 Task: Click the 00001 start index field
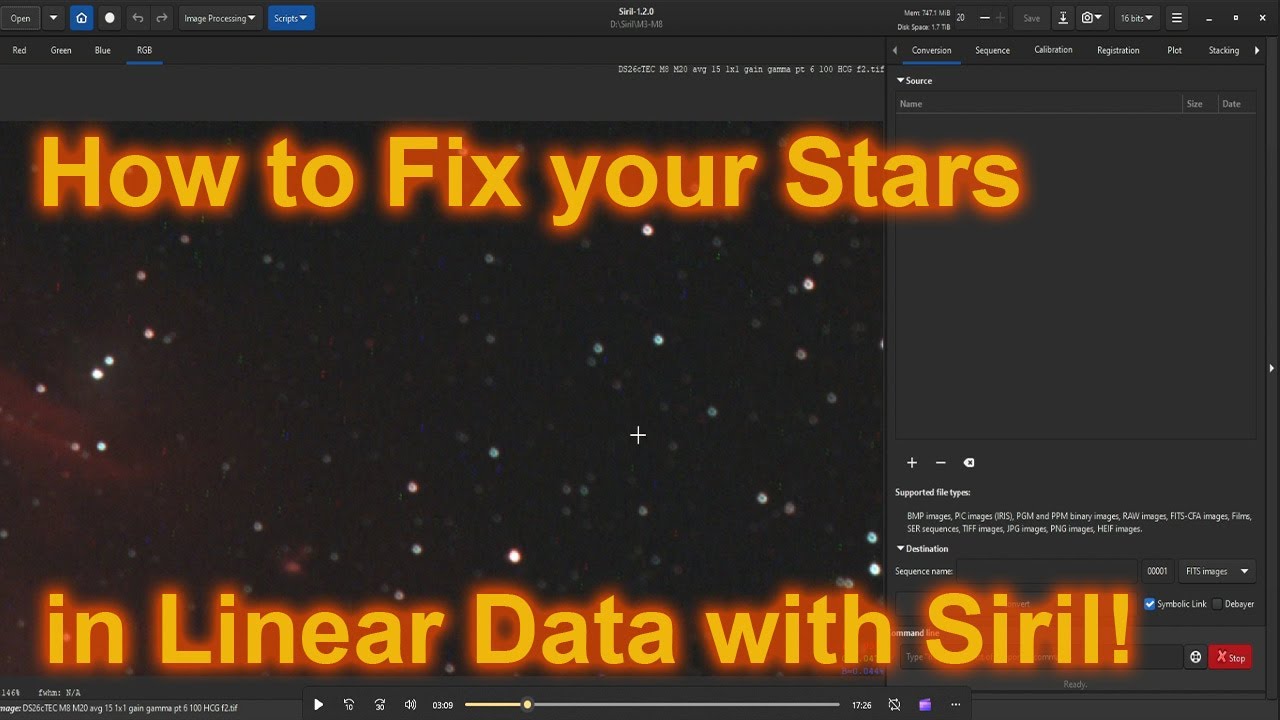[1157, 571]
